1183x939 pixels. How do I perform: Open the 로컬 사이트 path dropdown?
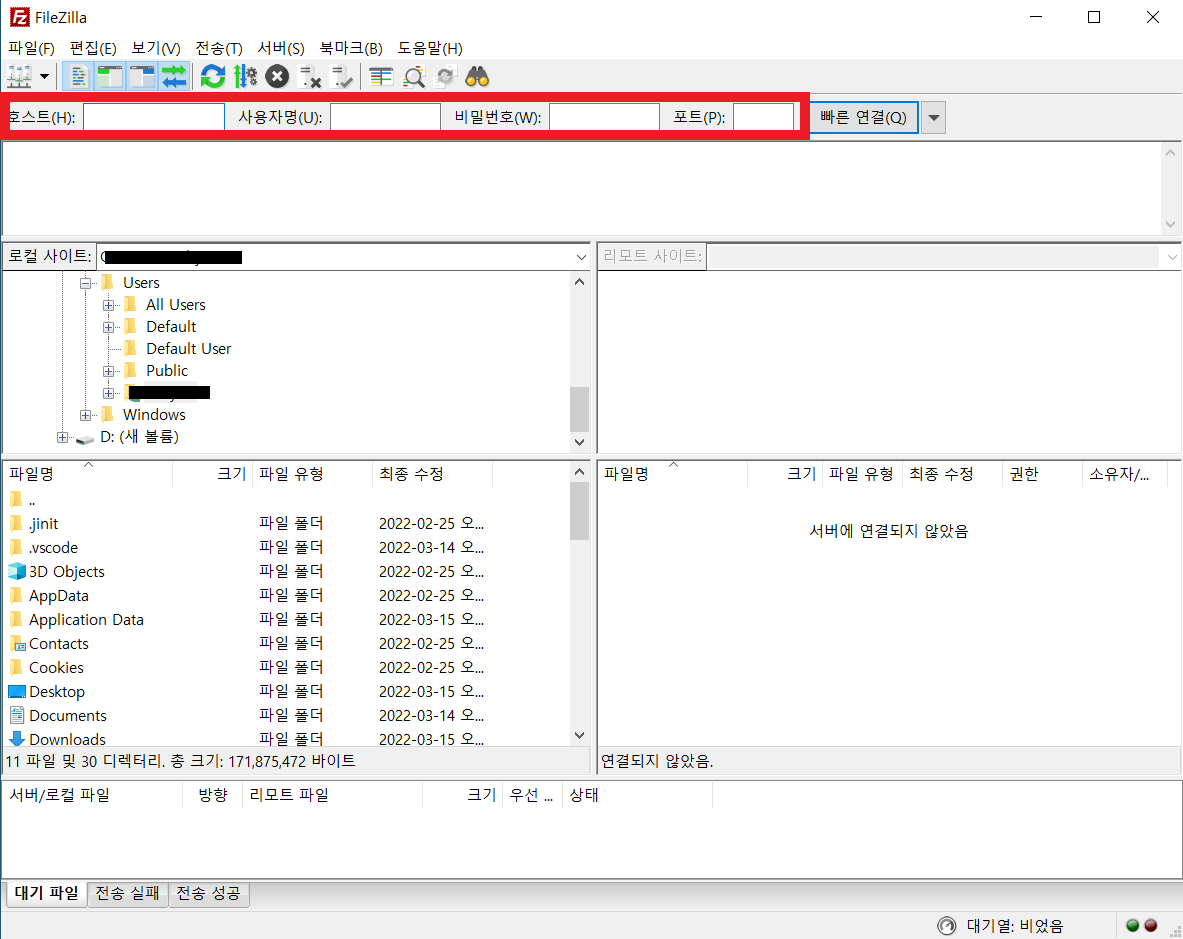581,257
